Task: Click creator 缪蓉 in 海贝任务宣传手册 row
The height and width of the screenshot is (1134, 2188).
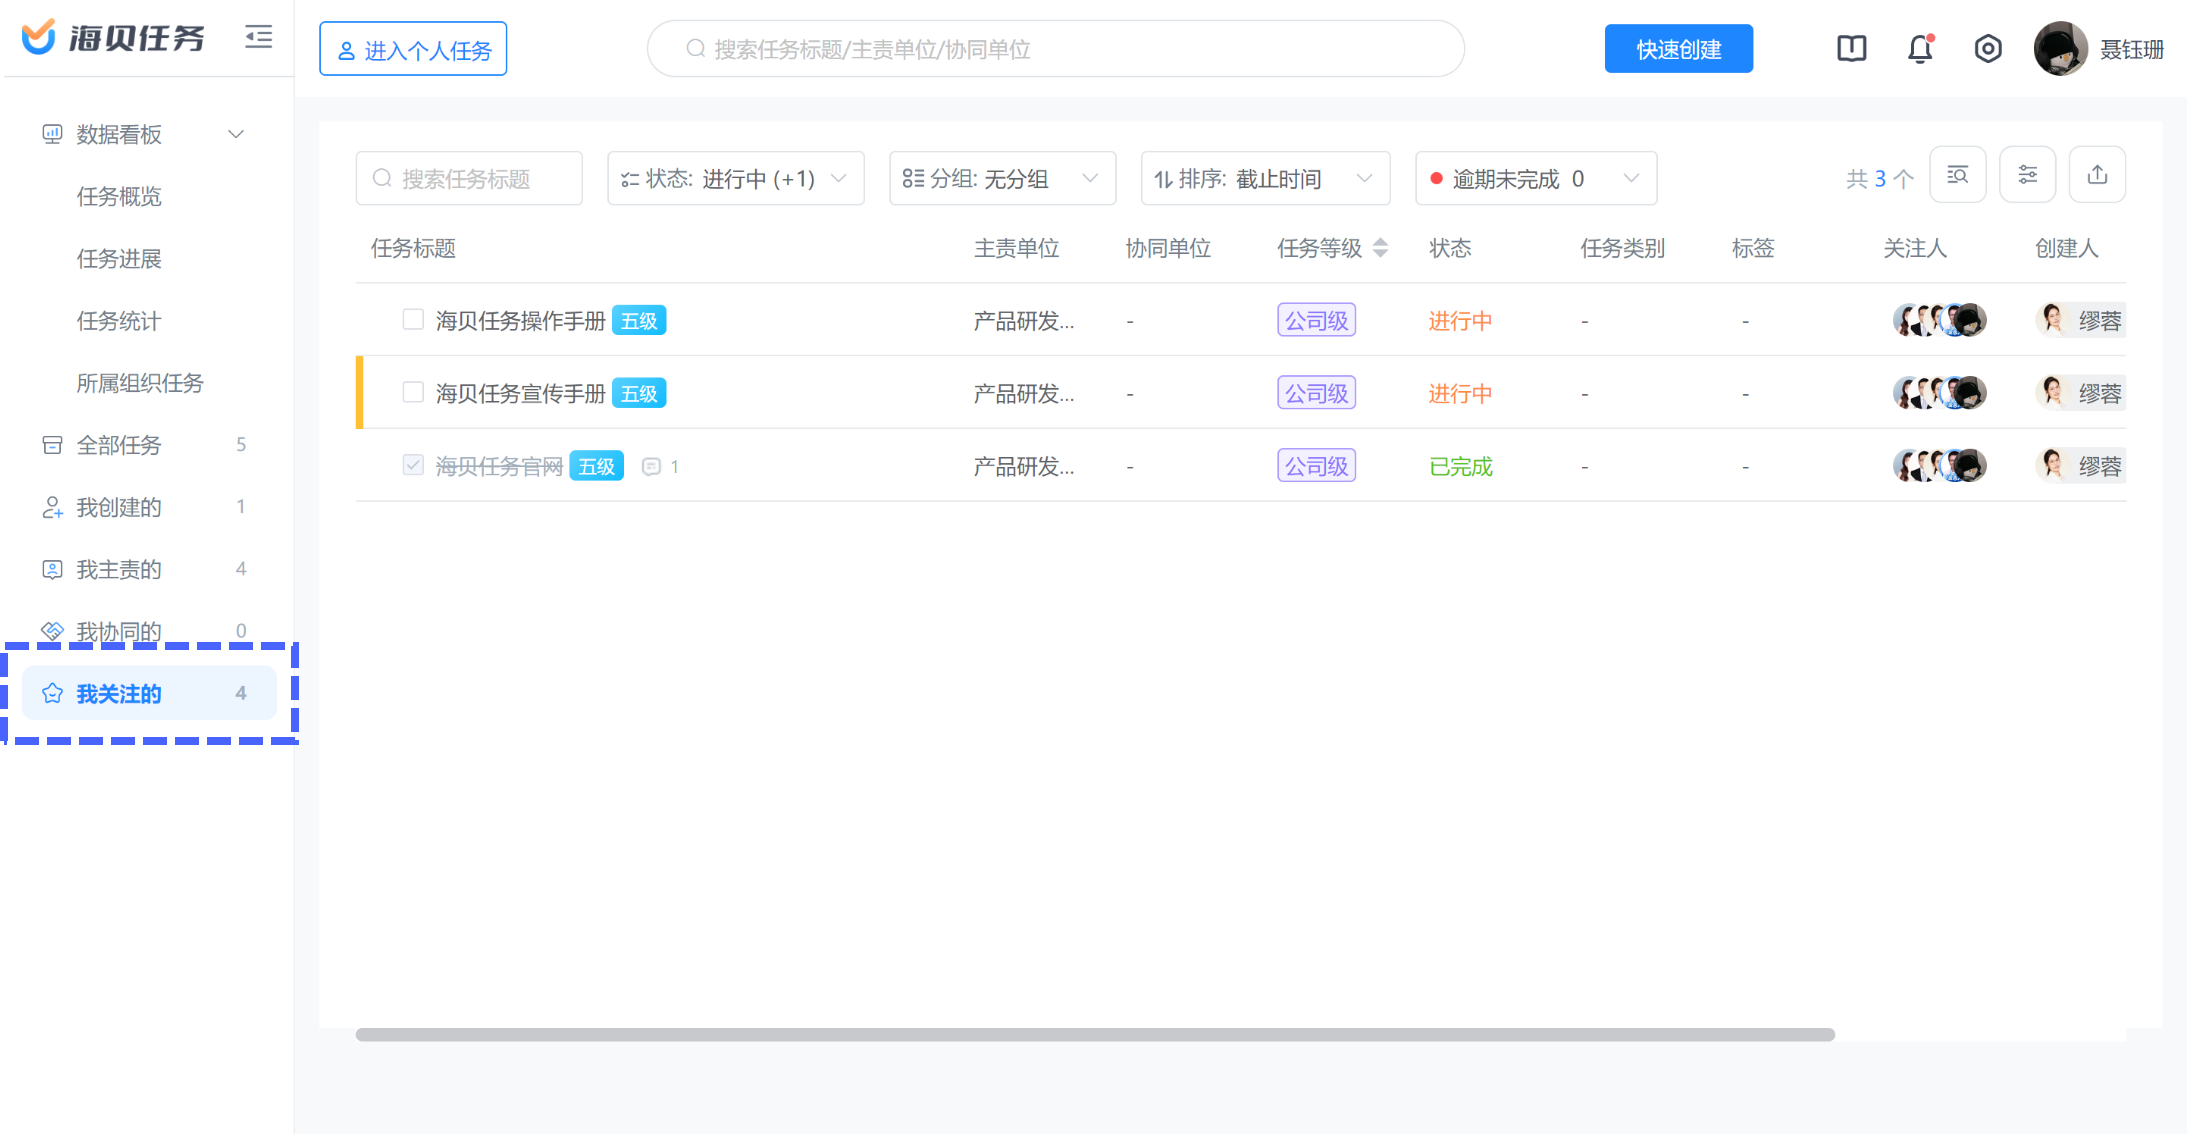Action: pos(2080,393)
